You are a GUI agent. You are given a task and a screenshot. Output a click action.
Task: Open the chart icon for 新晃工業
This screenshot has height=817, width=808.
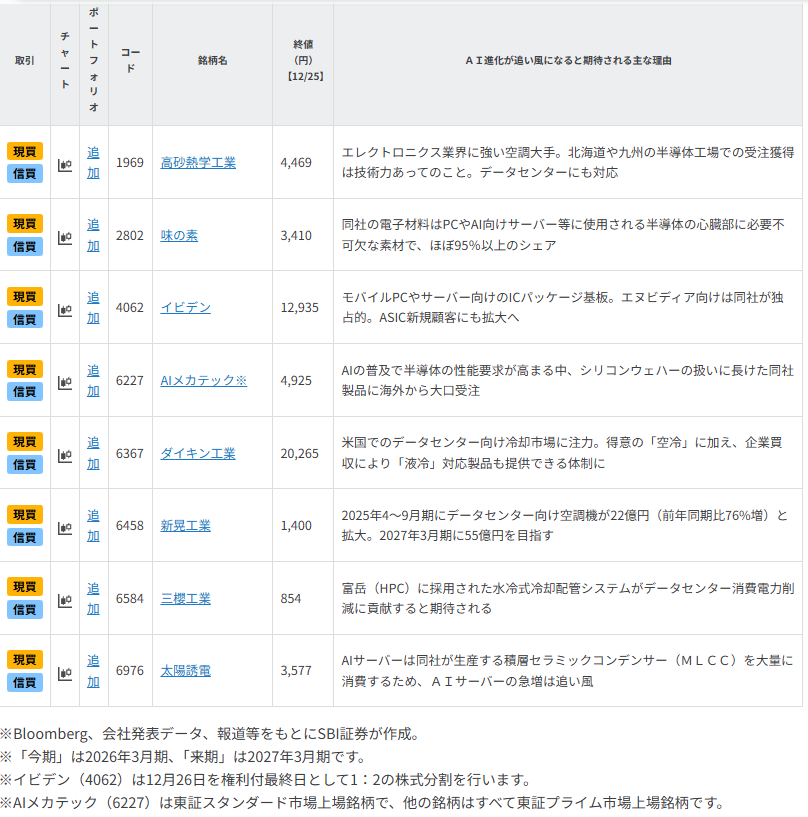[65, 527]
